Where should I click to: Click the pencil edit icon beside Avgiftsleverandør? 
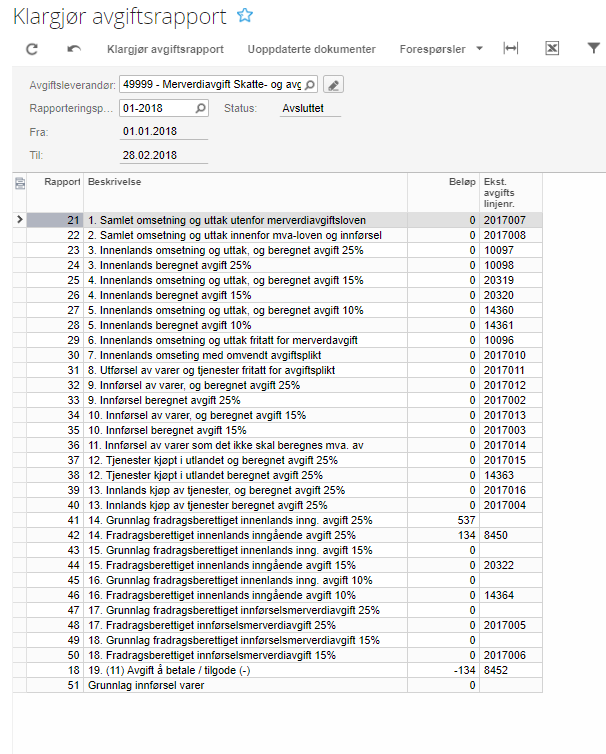[333, 85]
